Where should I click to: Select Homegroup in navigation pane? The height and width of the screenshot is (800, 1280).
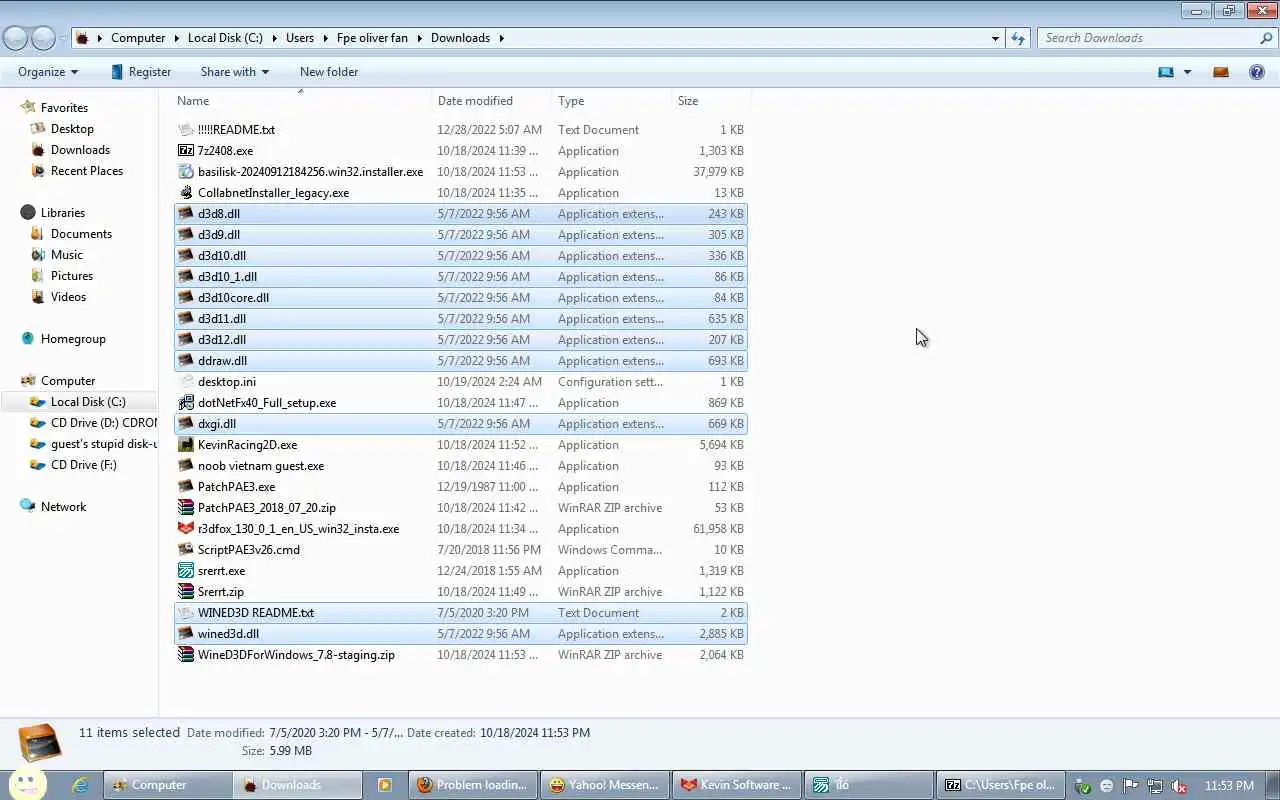click(73, 339)
